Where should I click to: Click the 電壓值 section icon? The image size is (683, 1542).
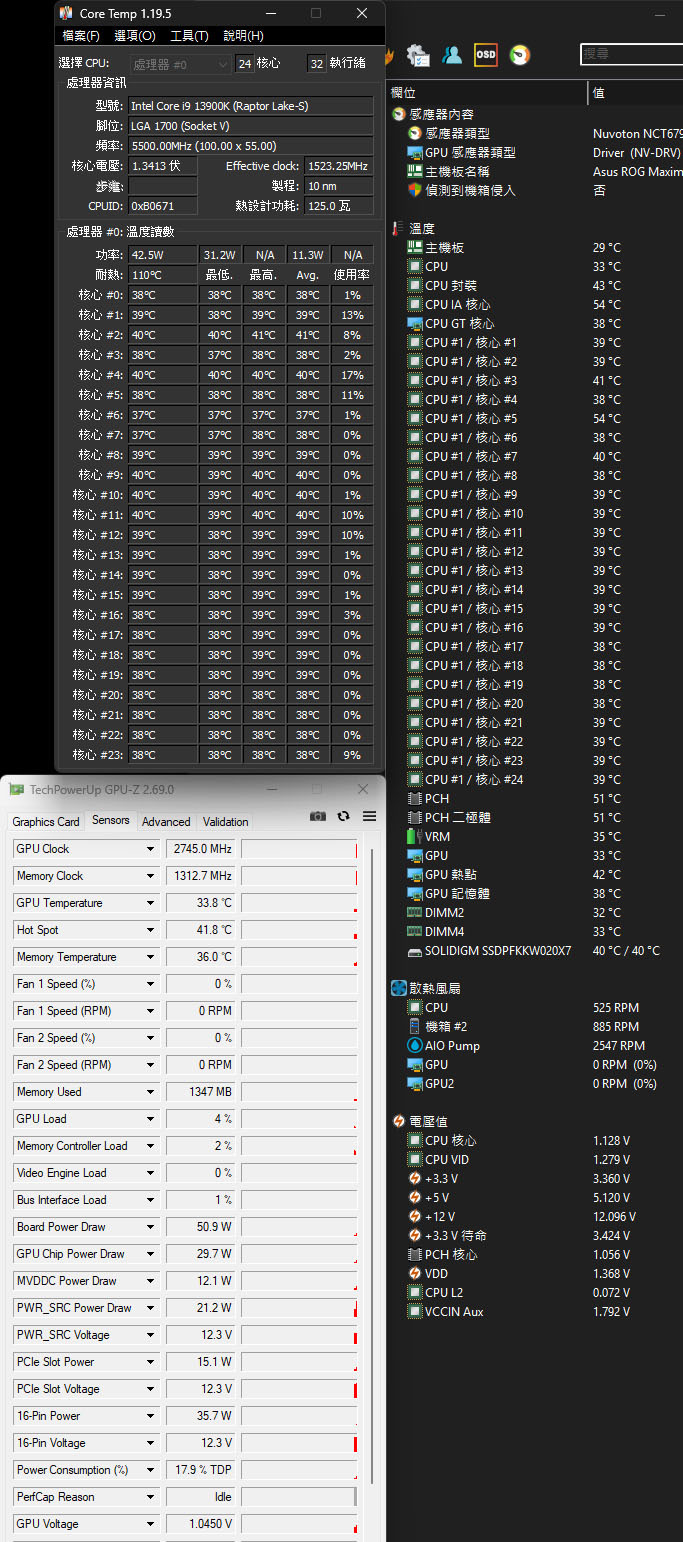(x=399, y=1121)
